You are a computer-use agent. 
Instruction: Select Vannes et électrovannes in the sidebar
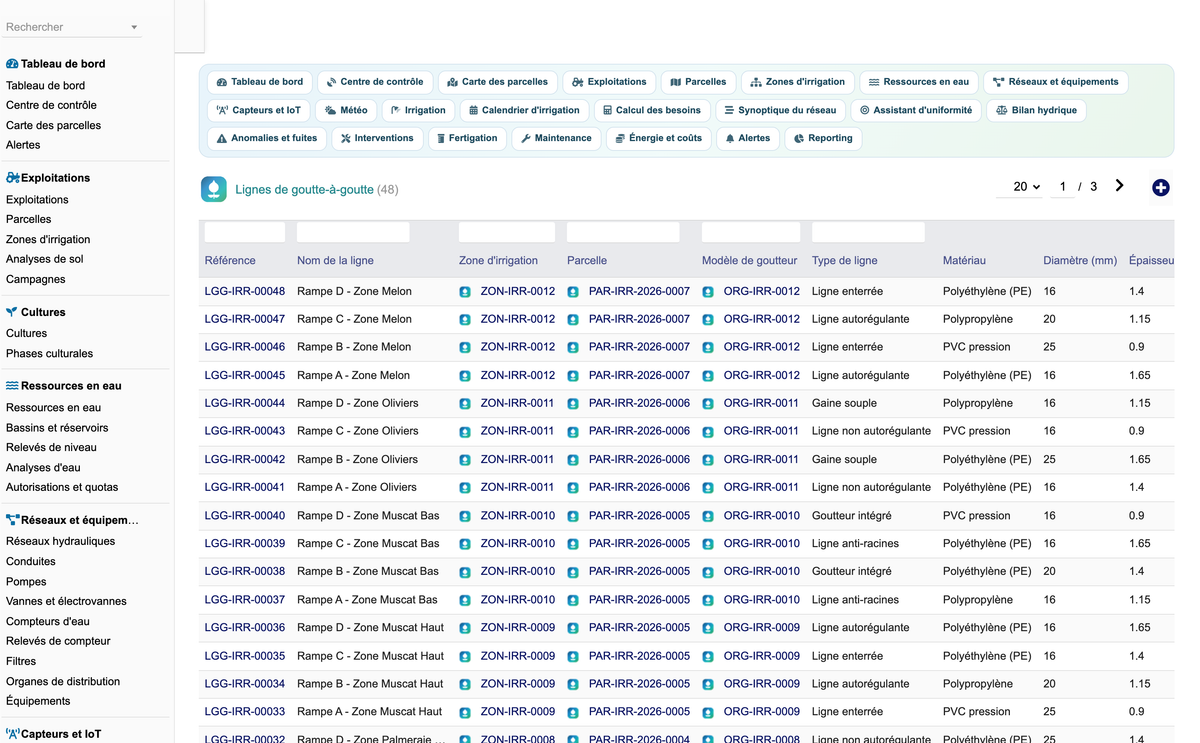coord(66,601)
